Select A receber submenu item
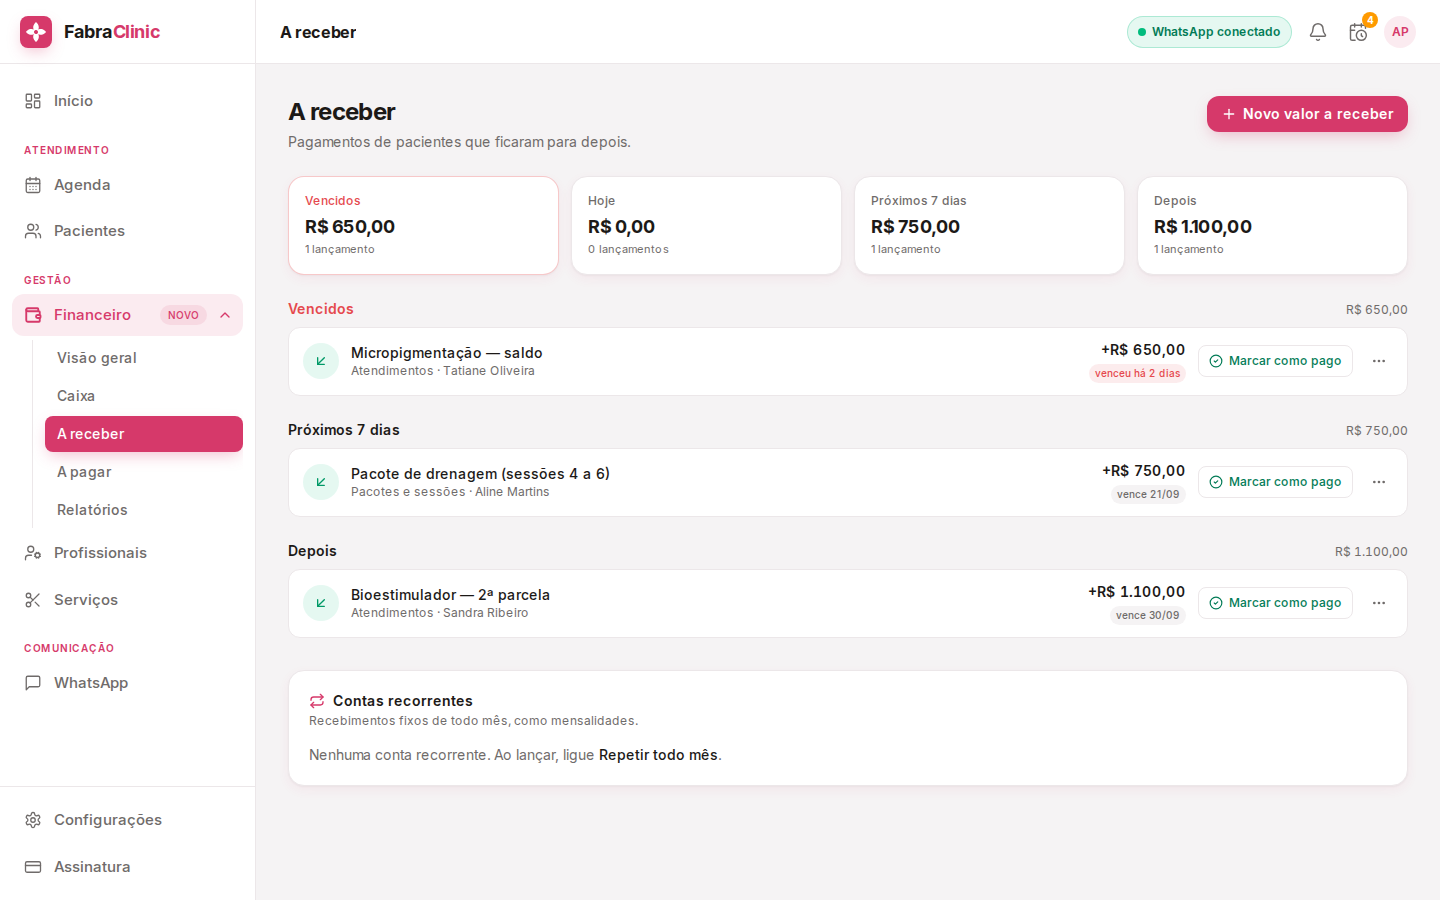This screenshot has width=1440, height=900. [144, 434]
